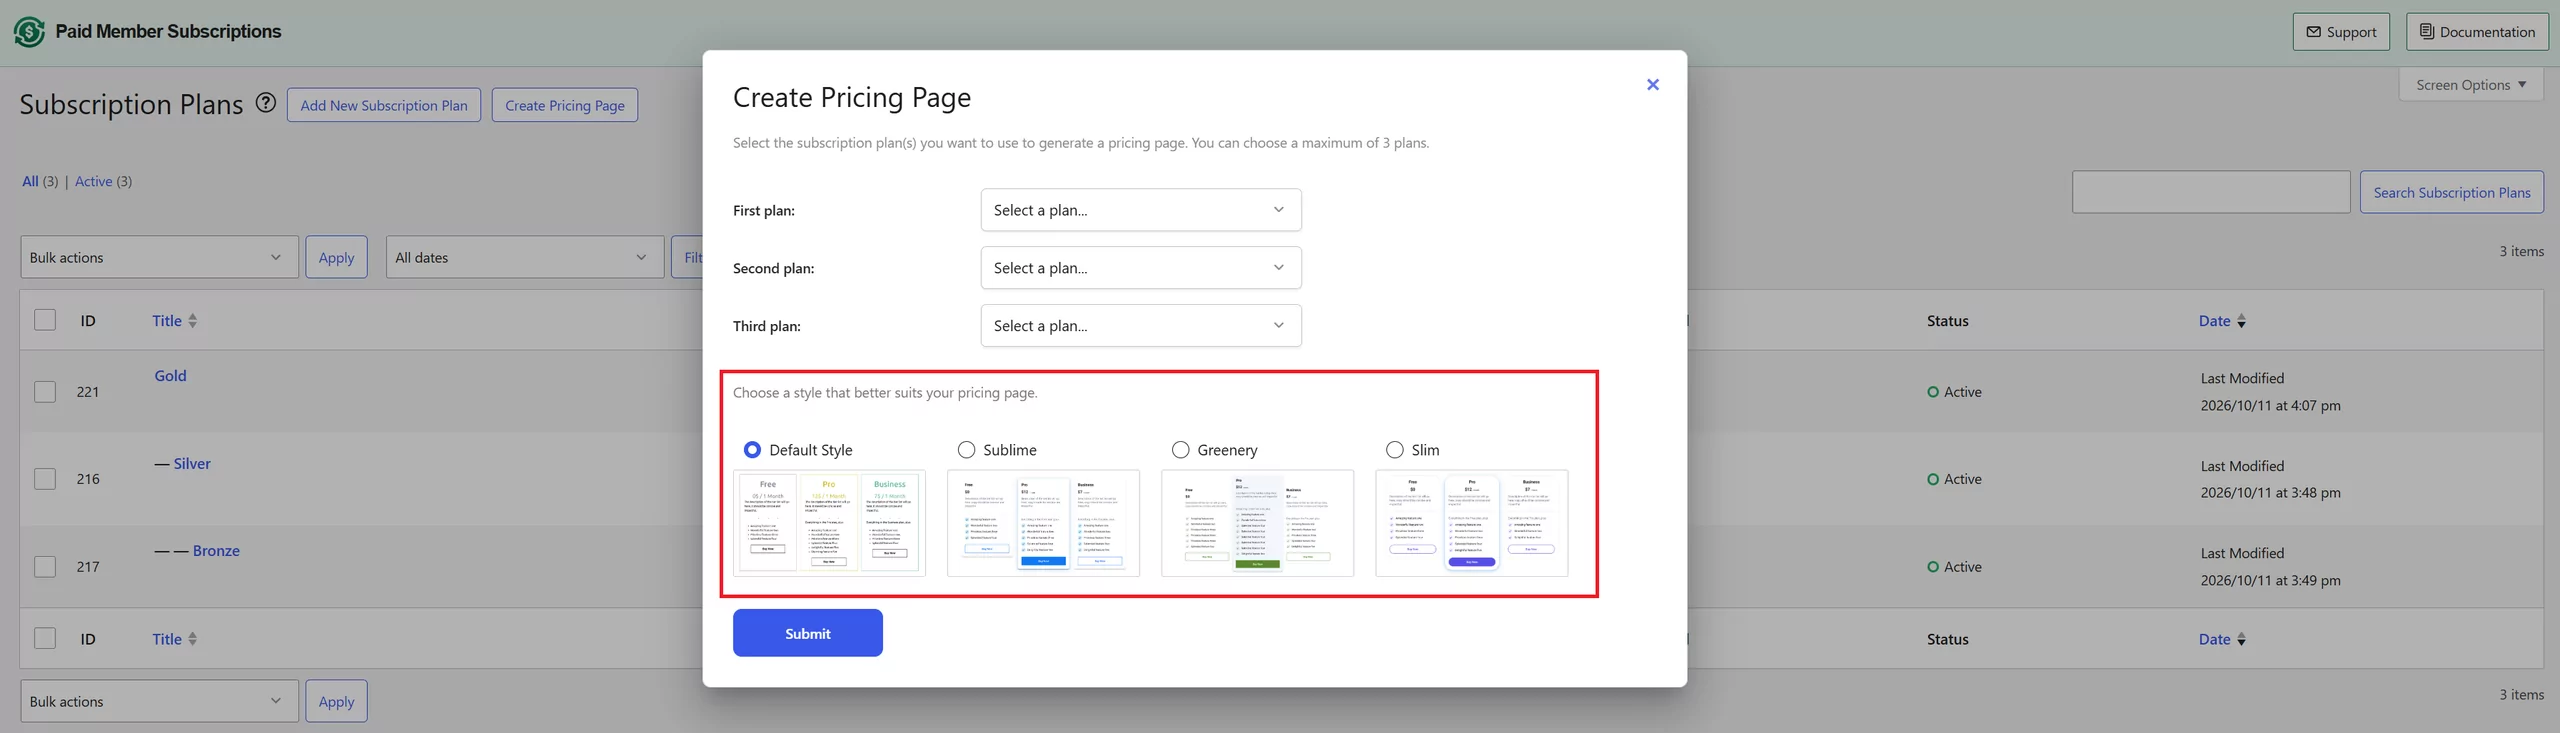
Task: Open the Gold subscription plan
Action: point(170,376)
